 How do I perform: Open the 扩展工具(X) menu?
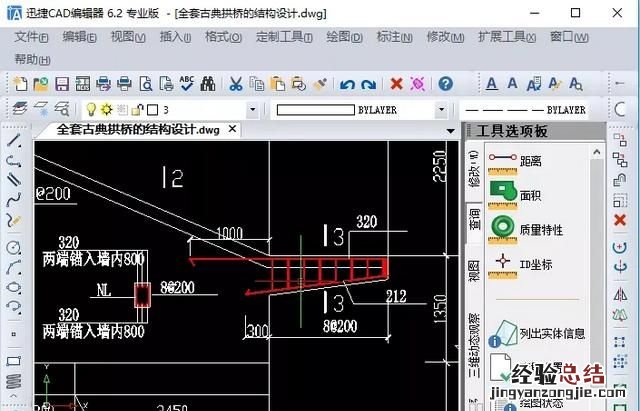coord(507,37)
